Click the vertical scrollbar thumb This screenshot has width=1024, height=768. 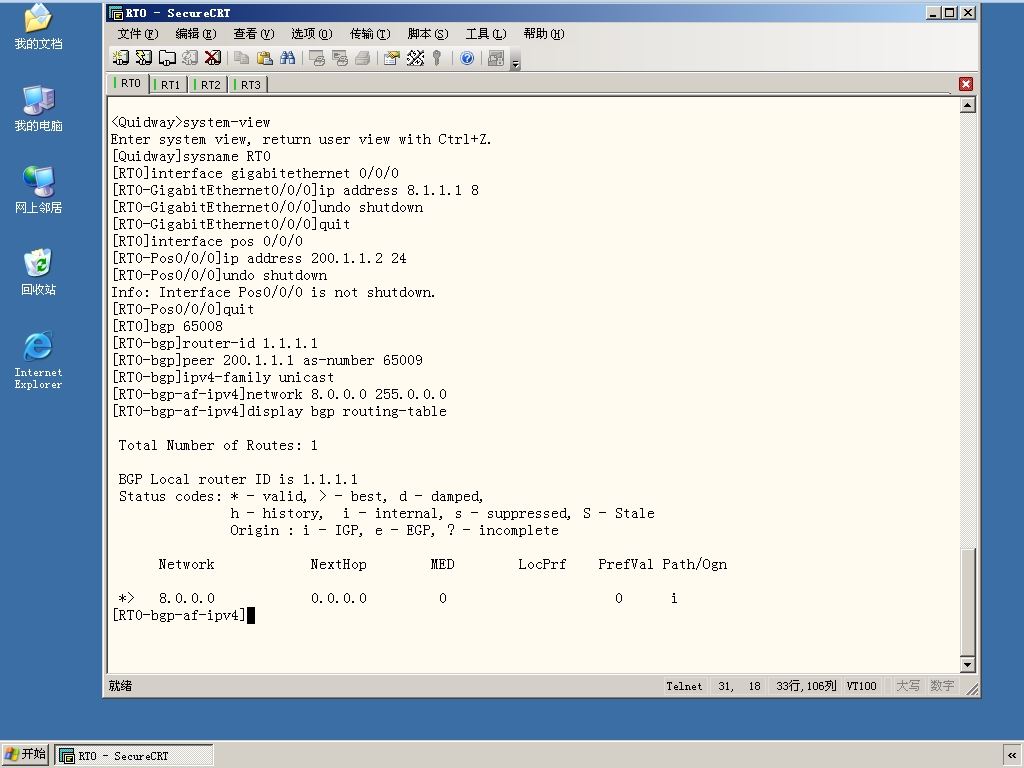click(968, 601)
